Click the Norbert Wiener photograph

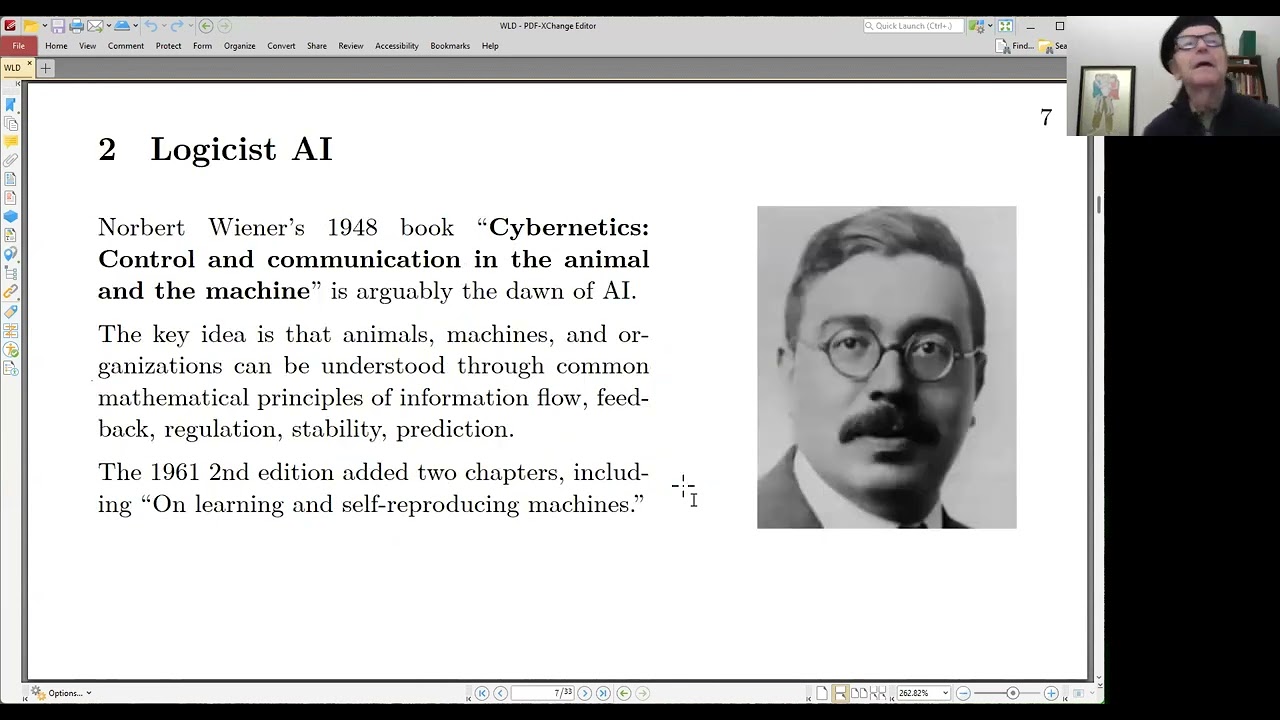point(887,367)
